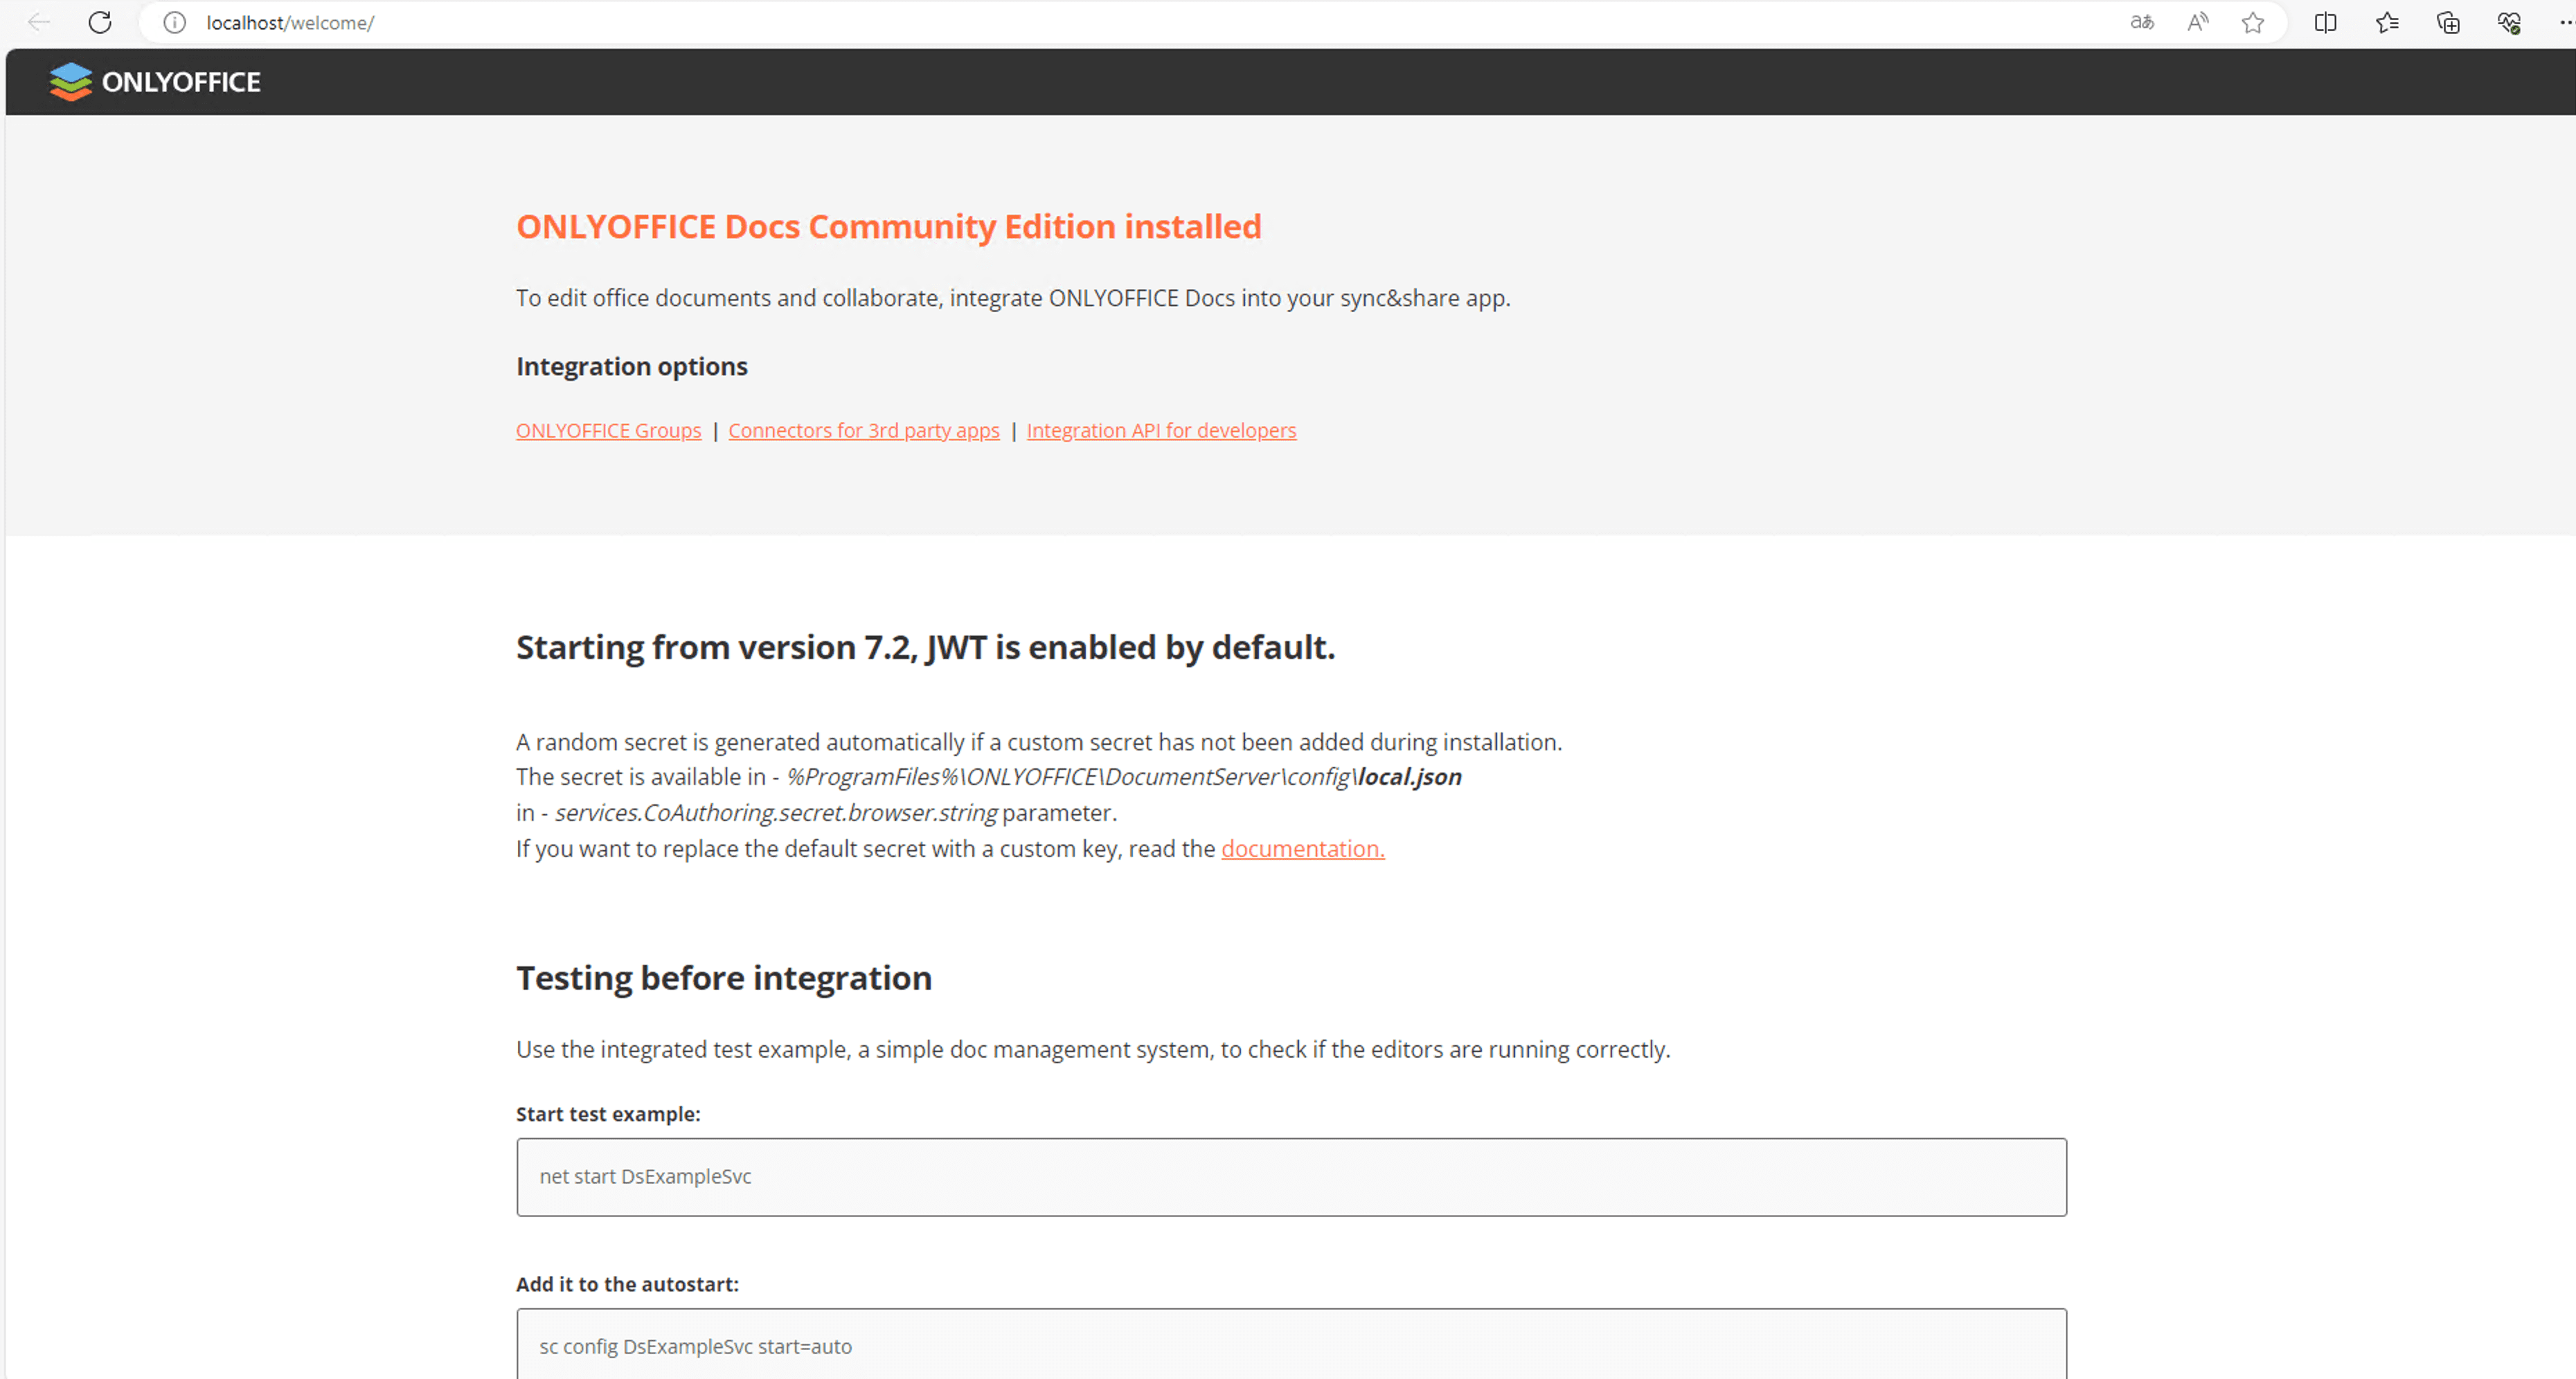Start Read Aloud from address bar
The image size is (2576, 1379).
(2197, 22)
